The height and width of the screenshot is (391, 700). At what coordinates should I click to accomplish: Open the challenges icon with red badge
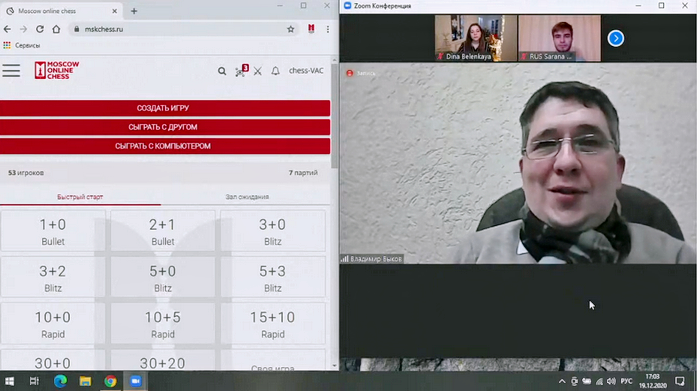(x=242, y=71)
